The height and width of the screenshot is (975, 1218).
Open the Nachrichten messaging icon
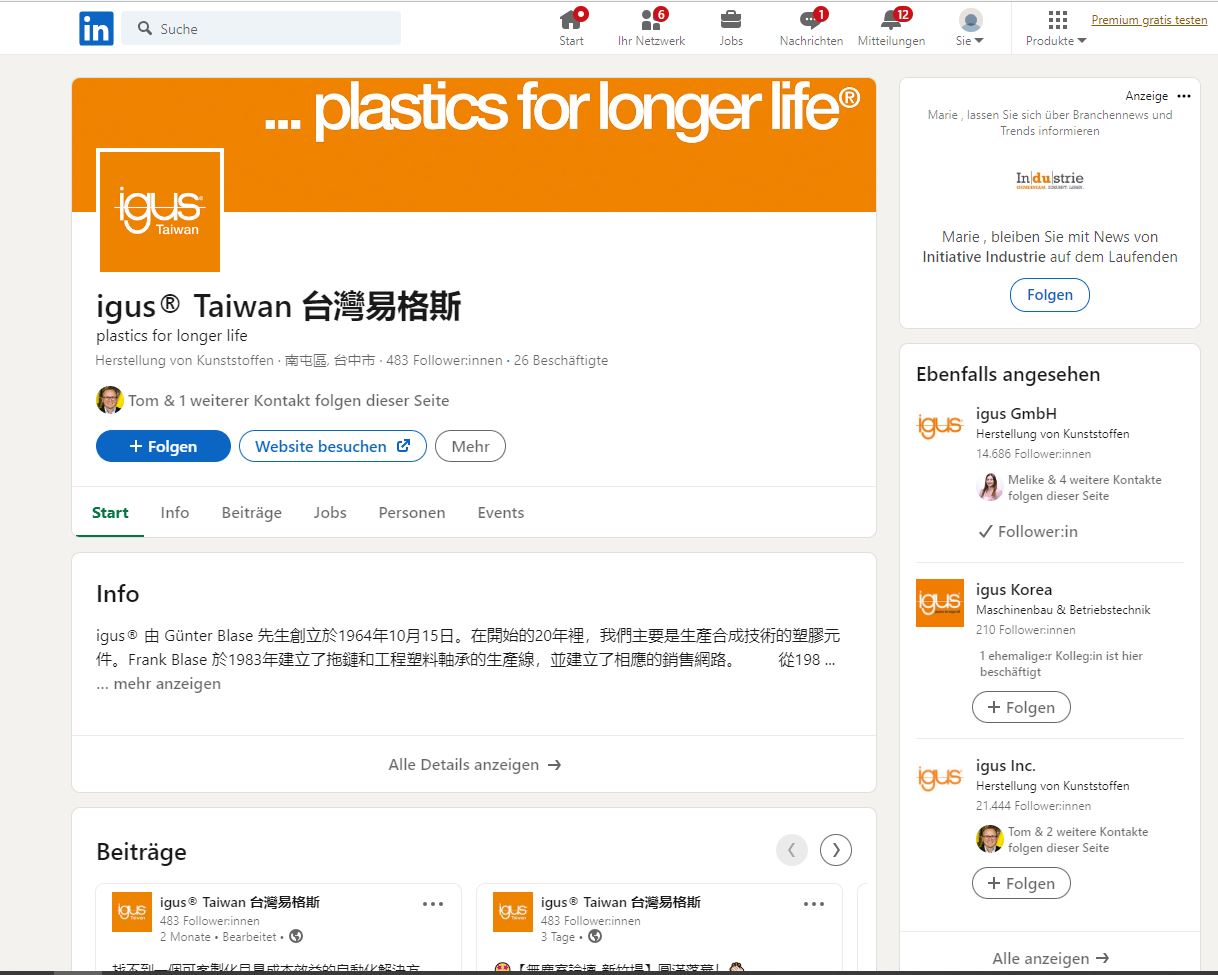tap(811, 22)
